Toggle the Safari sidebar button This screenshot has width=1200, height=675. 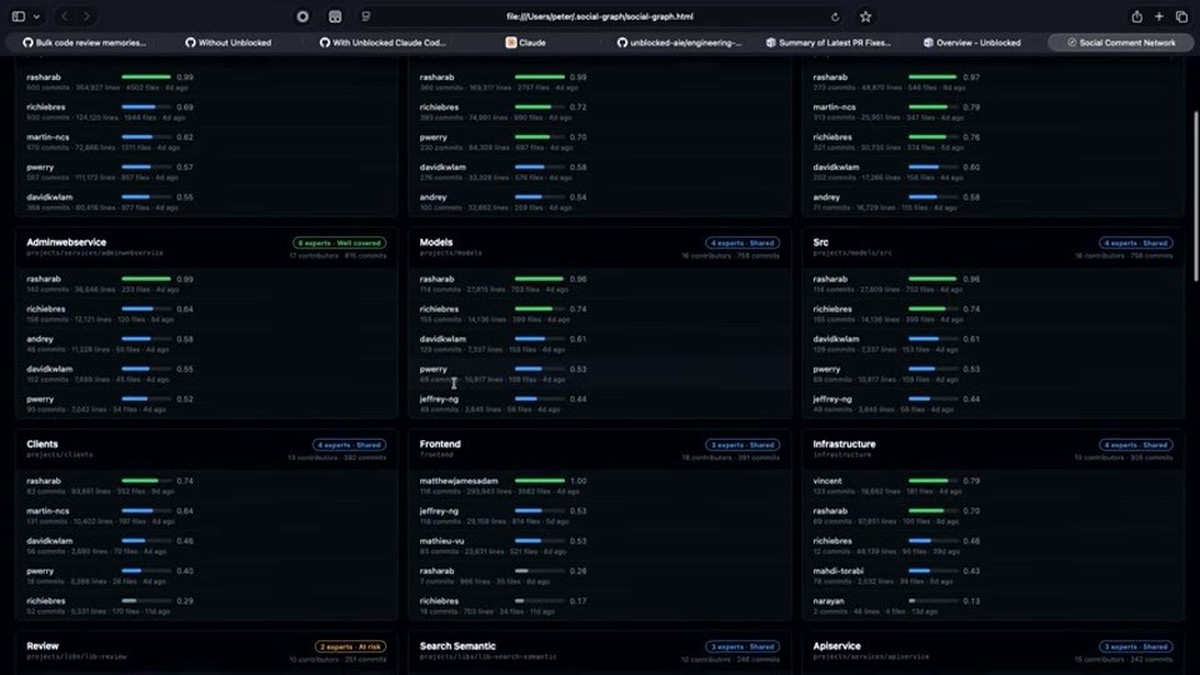(x=18, y=17)
